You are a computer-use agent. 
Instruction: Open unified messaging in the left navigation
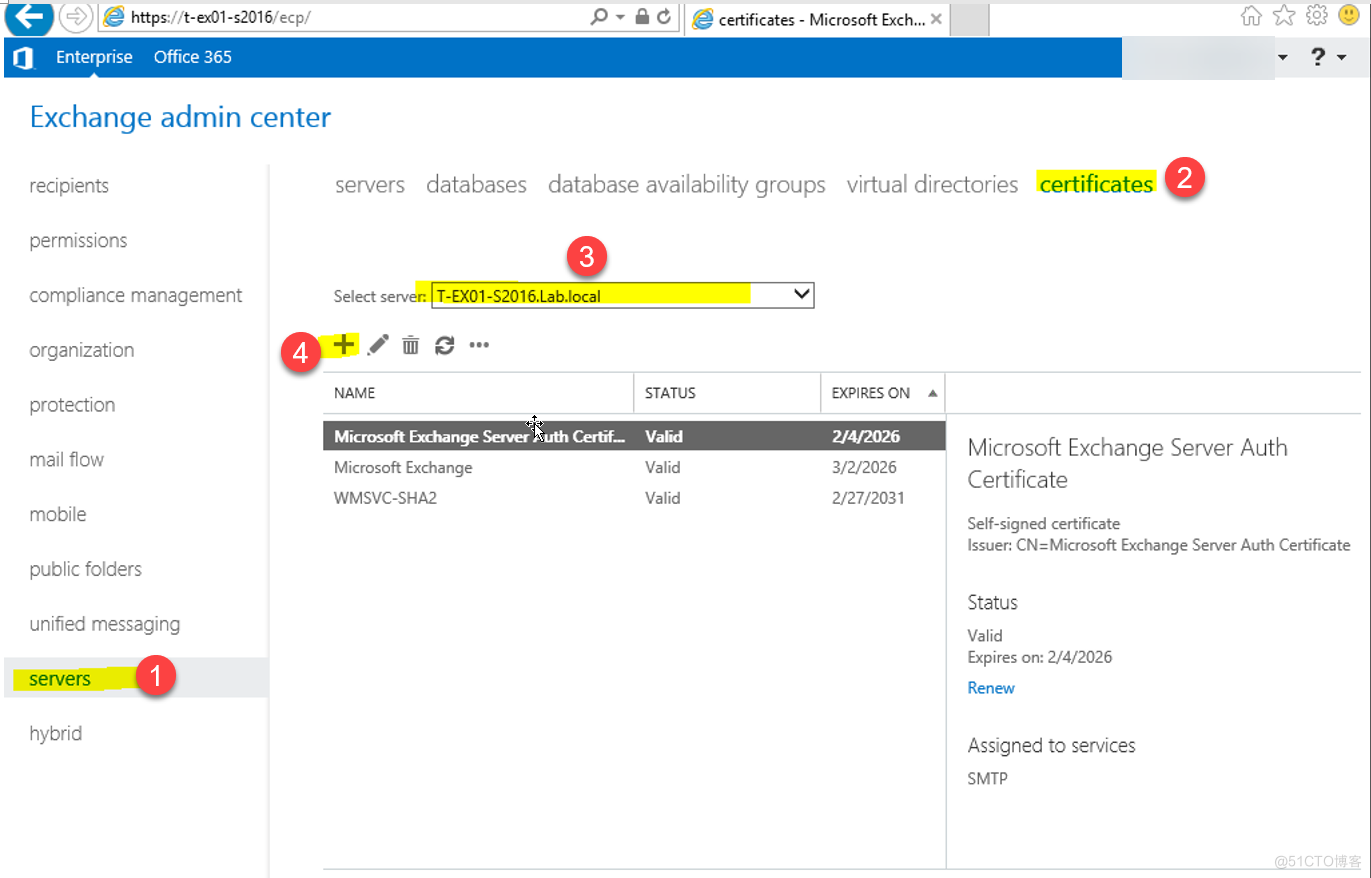tap(105, 624)
